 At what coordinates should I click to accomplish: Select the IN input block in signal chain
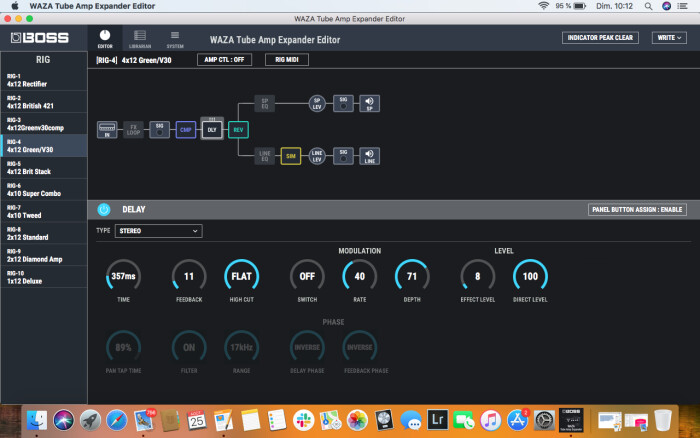pyautogui.click(x=107, y=130)
